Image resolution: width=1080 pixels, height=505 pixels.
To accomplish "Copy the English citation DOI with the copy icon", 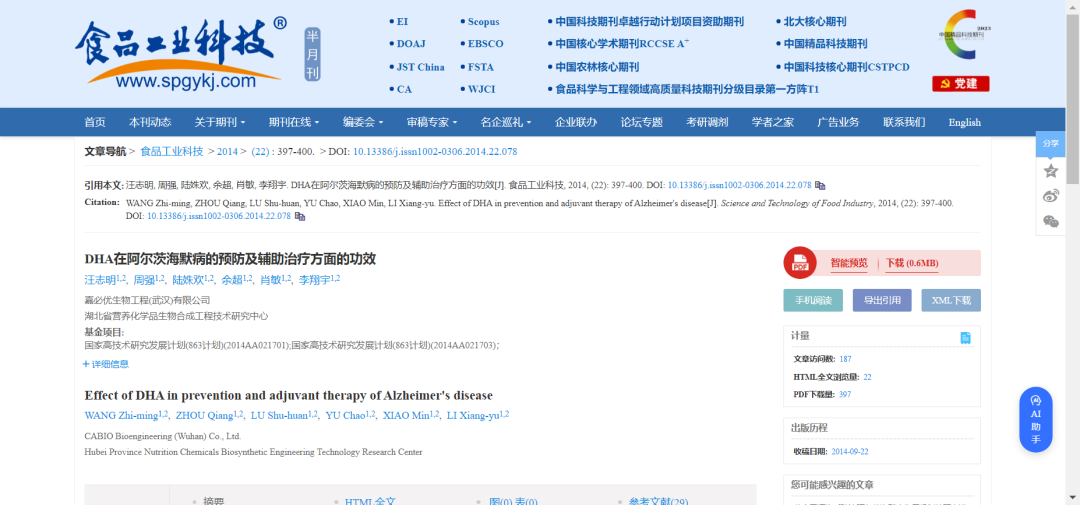I will click(300, 216).
